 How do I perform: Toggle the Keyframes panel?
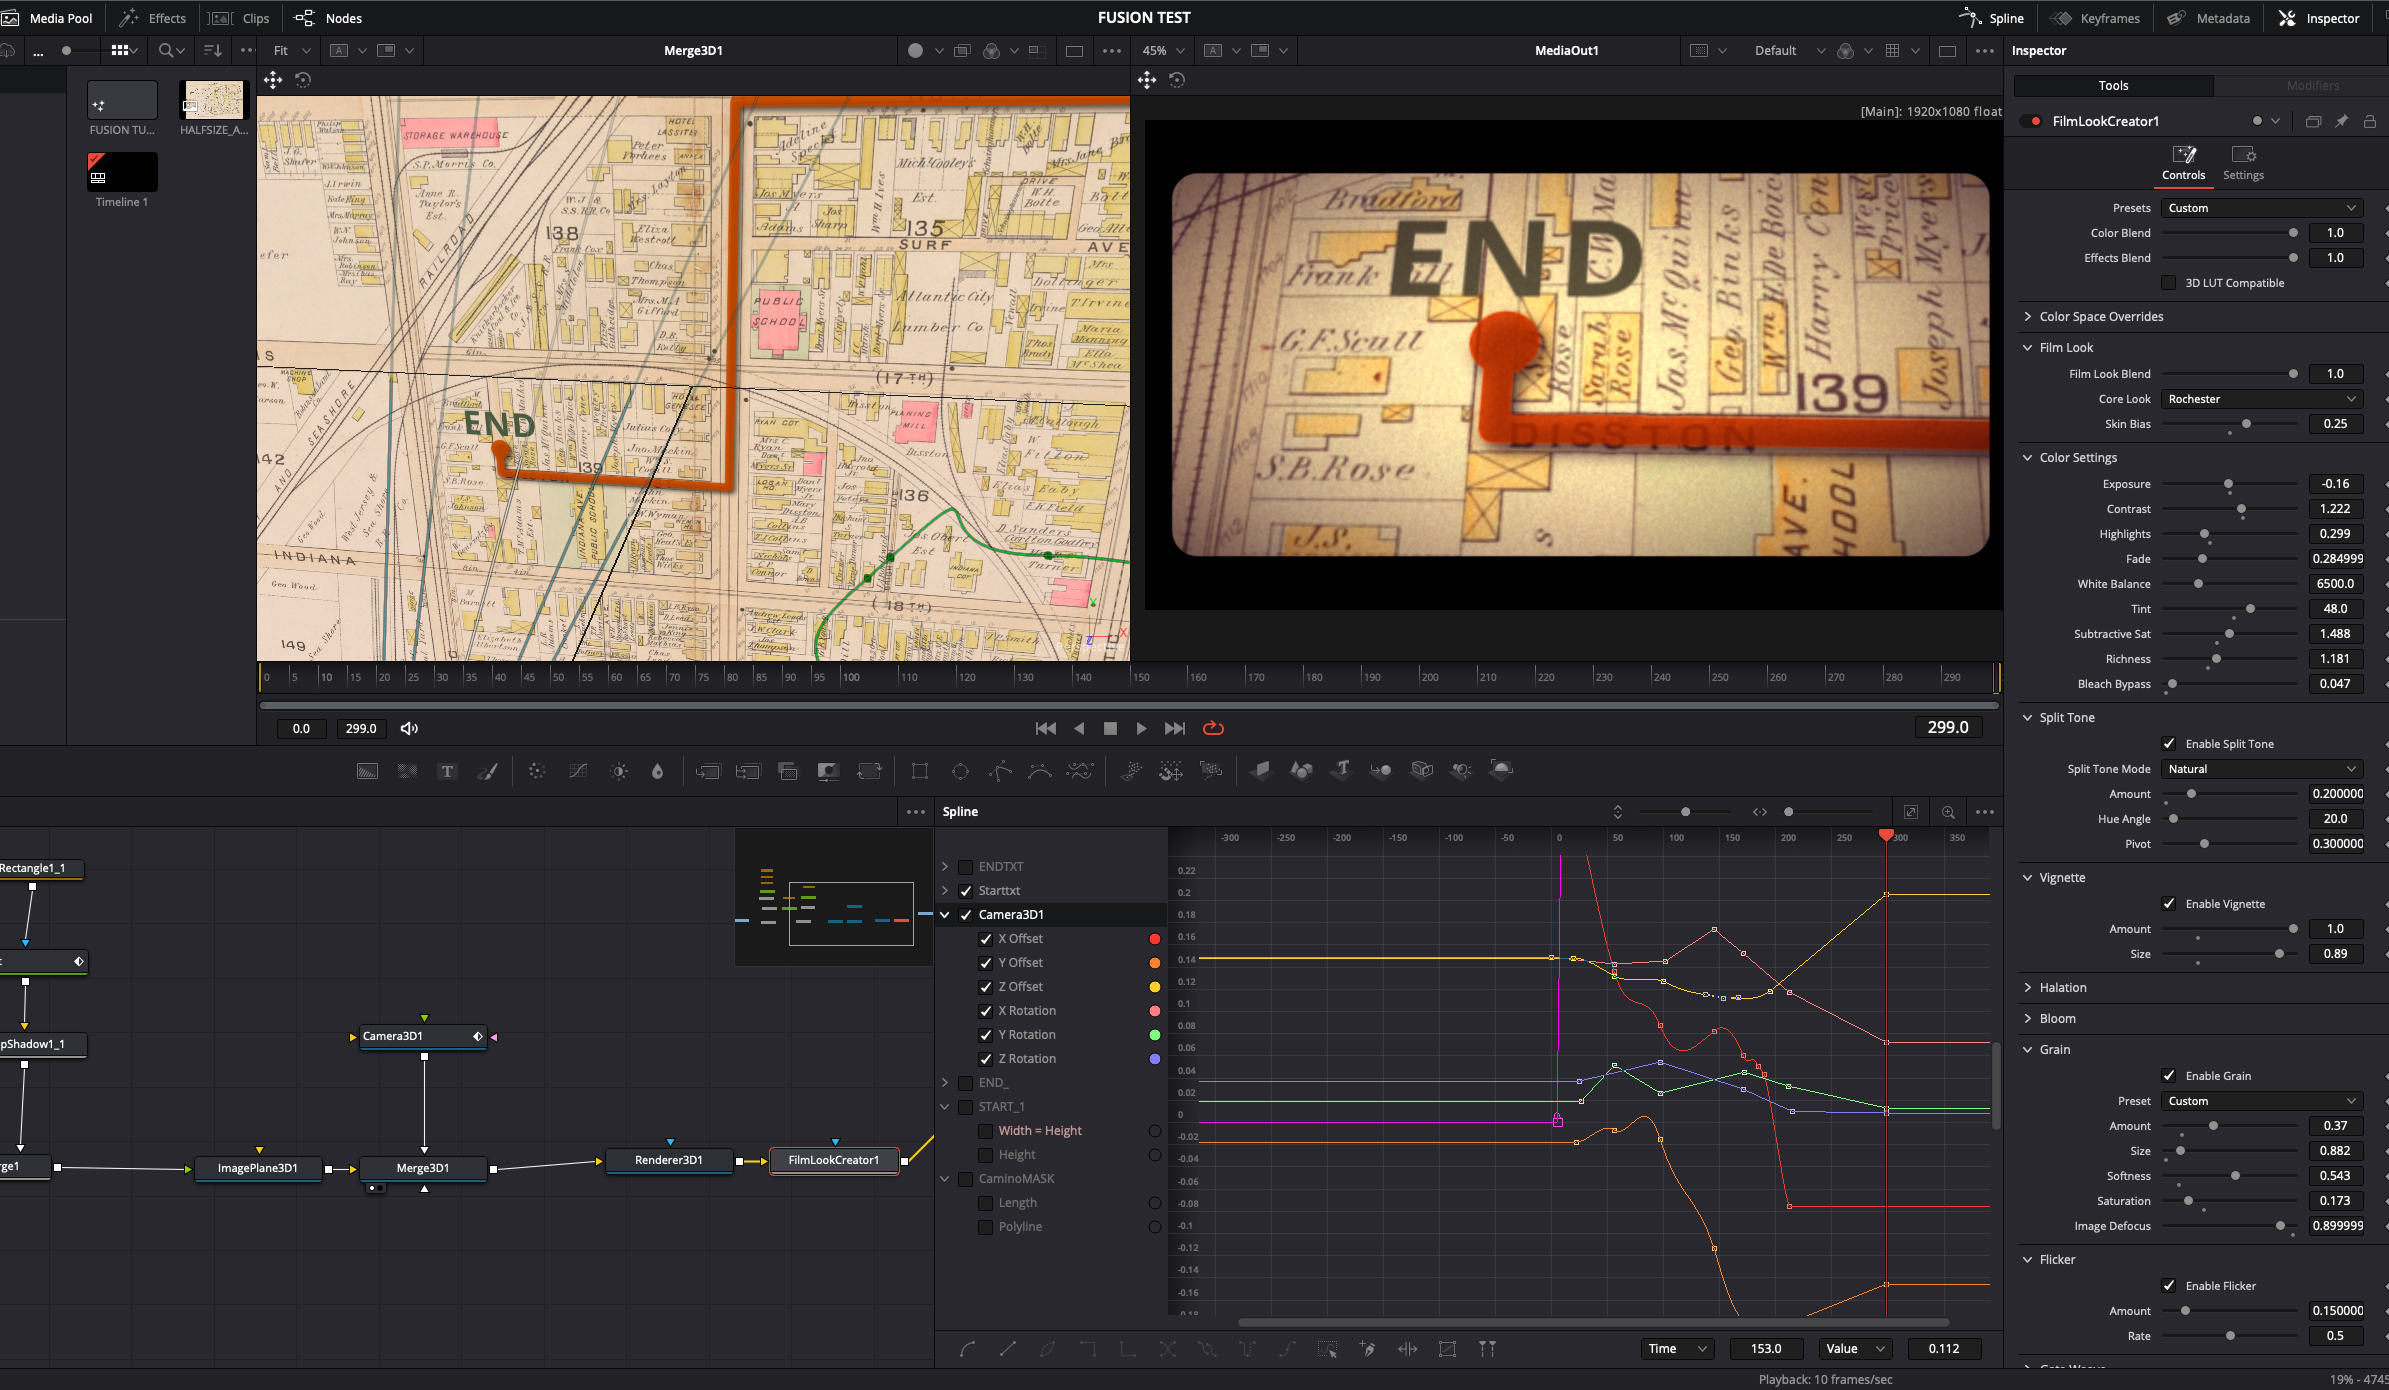click(x=2096, y=18)
